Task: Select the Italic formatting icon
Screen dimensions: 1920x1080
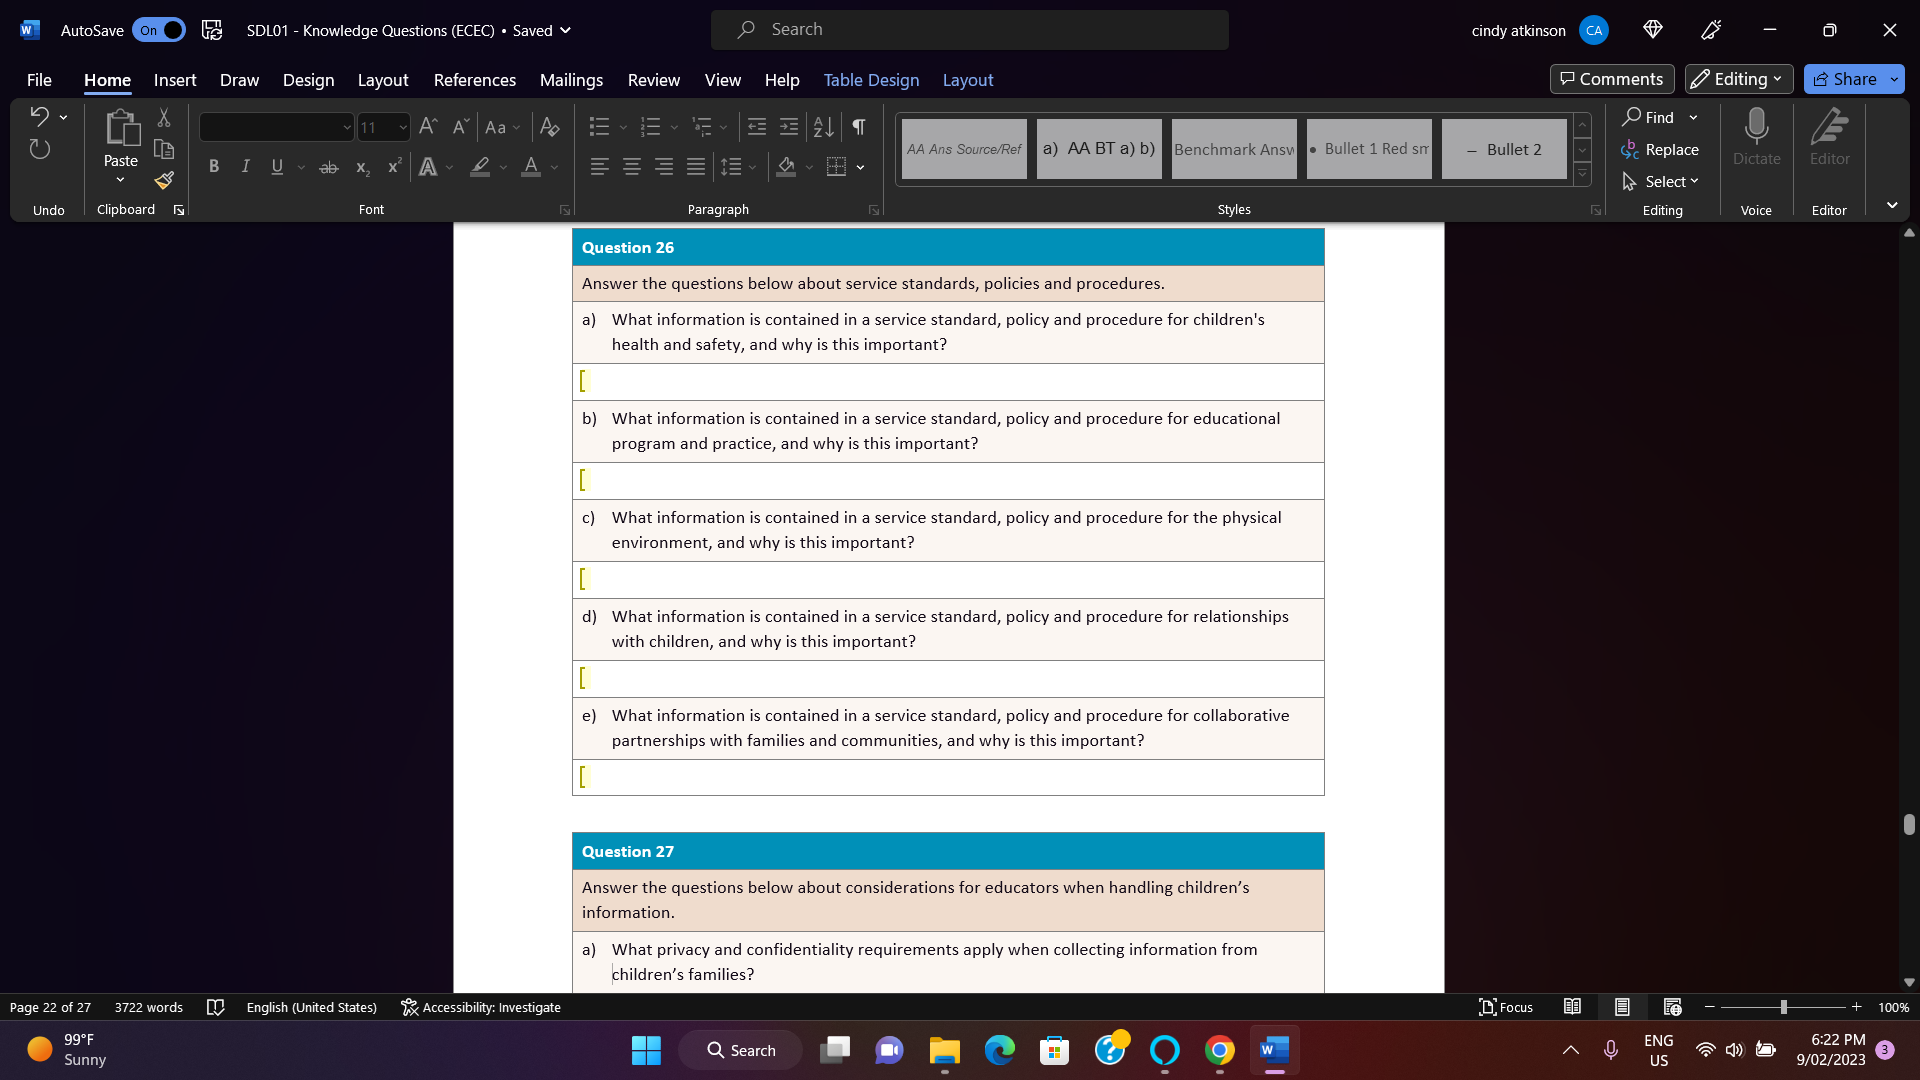Action: pyautogui.click(x=245, y=167)
